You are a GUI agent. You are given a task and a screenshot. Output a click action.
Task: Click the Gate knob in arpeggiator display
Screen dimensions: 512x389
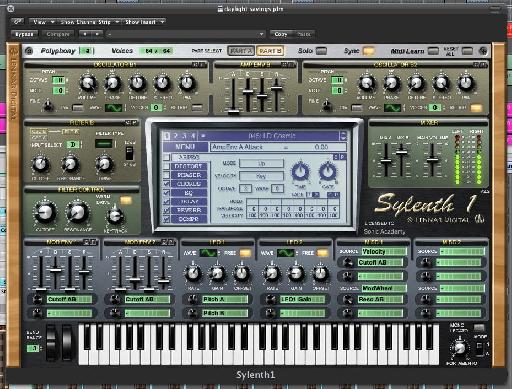coord(328,172)
